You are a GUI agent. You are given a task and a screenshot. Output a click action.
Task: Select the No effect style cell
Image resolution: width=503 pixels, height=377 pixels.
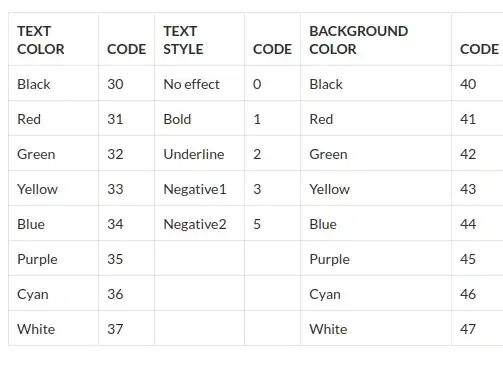click(199, 83)
